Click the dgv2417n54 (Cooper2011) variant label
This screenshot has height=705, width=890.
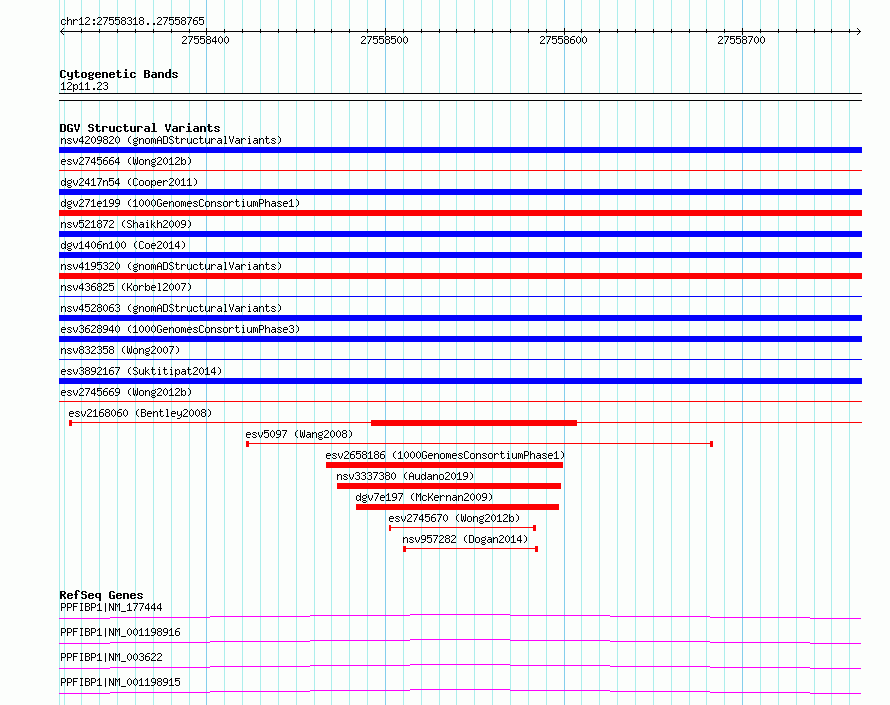129,182
